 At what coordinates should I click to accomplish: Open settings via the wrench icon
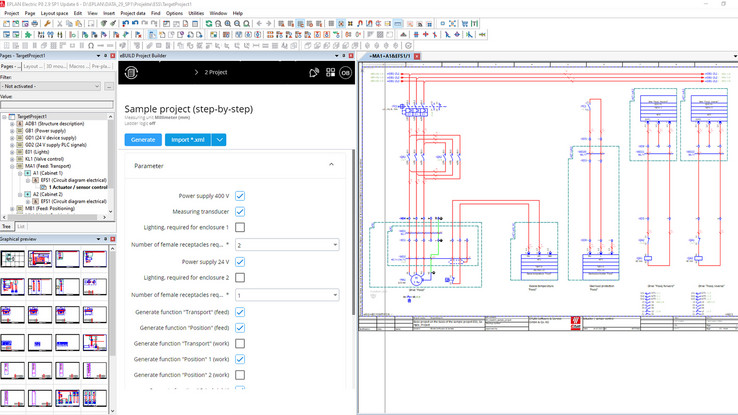[x=48, y=24]
